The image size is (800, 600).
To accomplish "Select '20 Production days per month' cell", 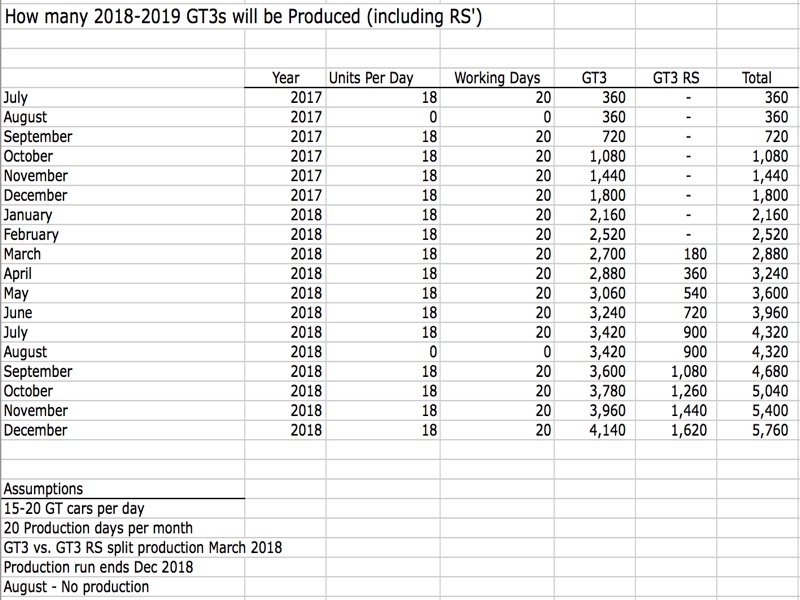I will tap(98, 528).
